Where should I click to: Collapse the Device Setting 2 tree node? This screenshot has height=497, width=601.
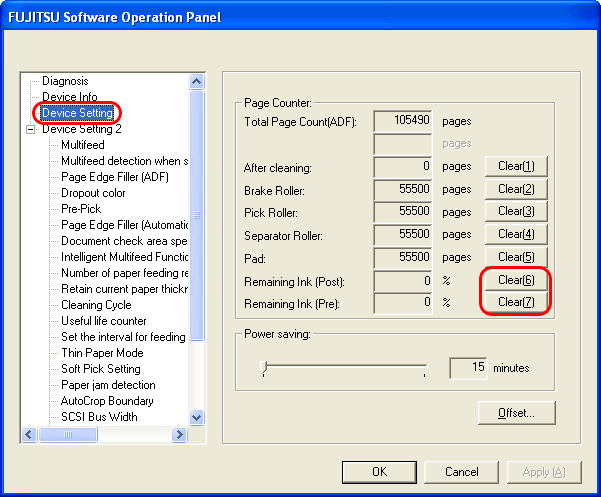pyautogui.click(x=30, y=130)
